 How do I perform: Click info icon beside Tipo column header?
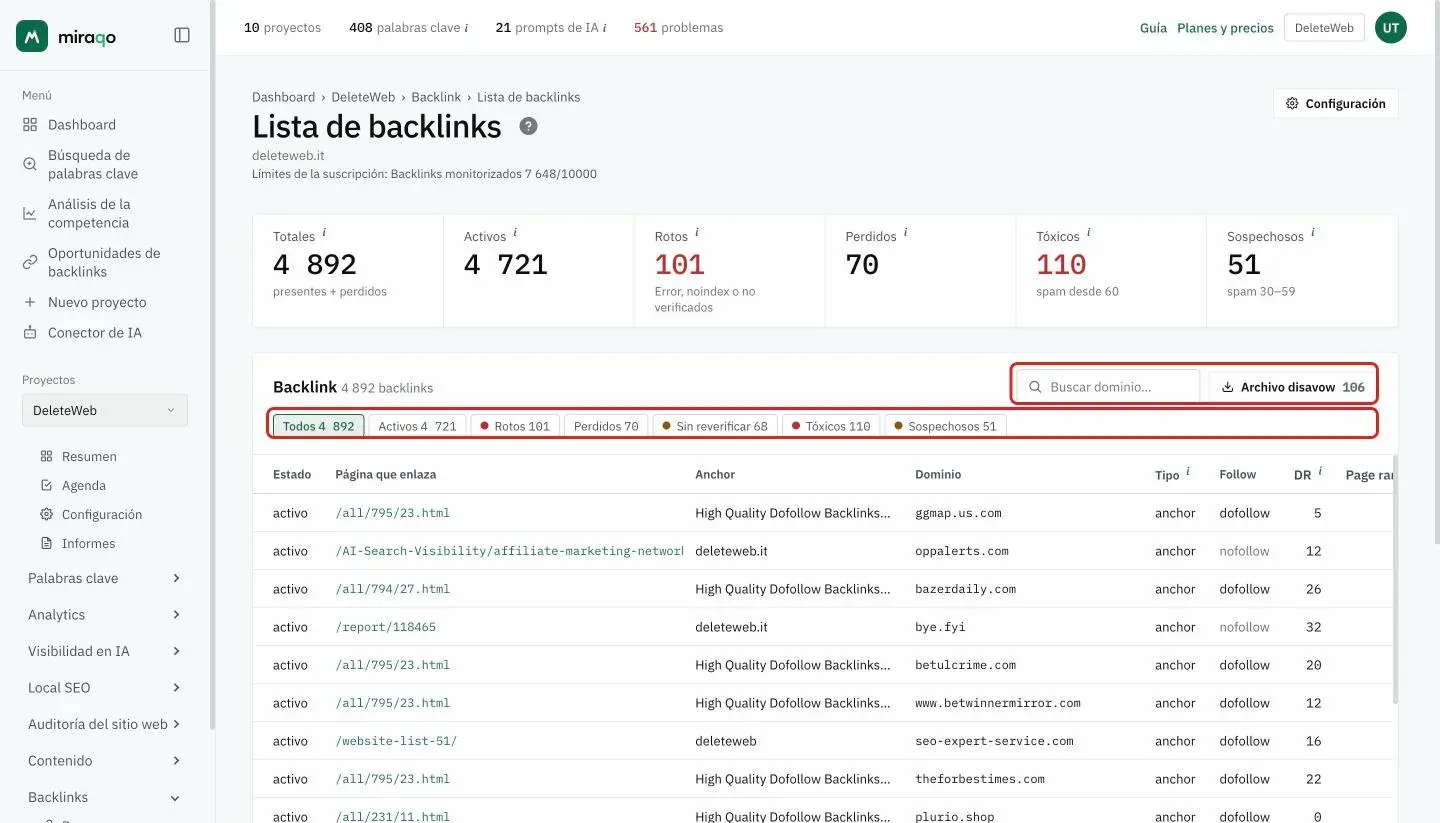[1188, 472]
